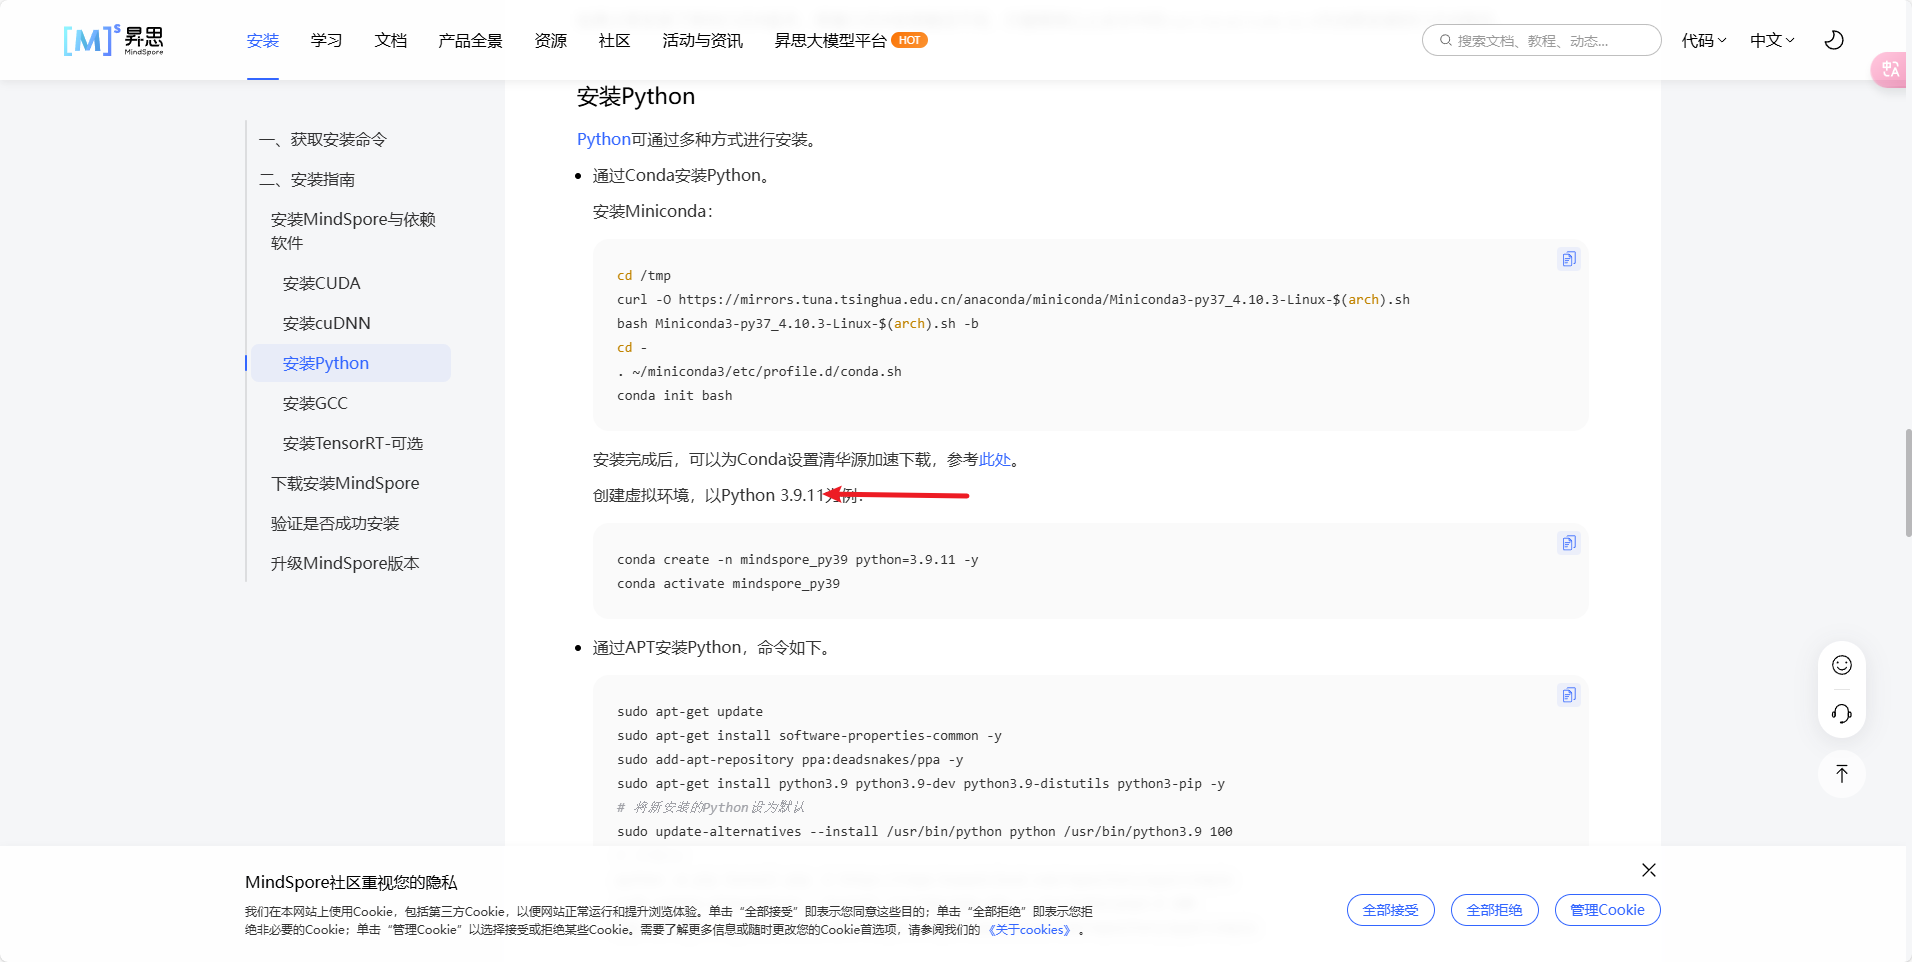Jump to 安装TensorRT-可选 in sidebar
1912x962 pixels.
(x=353, y=443)
